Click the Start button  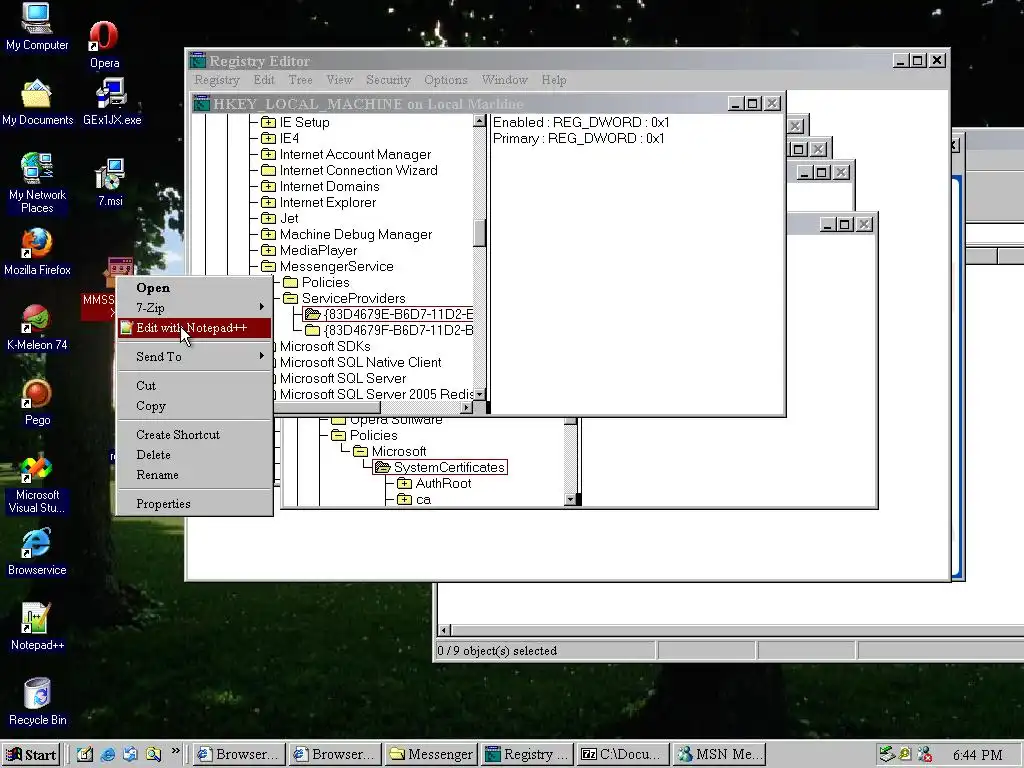click(31, 754)
